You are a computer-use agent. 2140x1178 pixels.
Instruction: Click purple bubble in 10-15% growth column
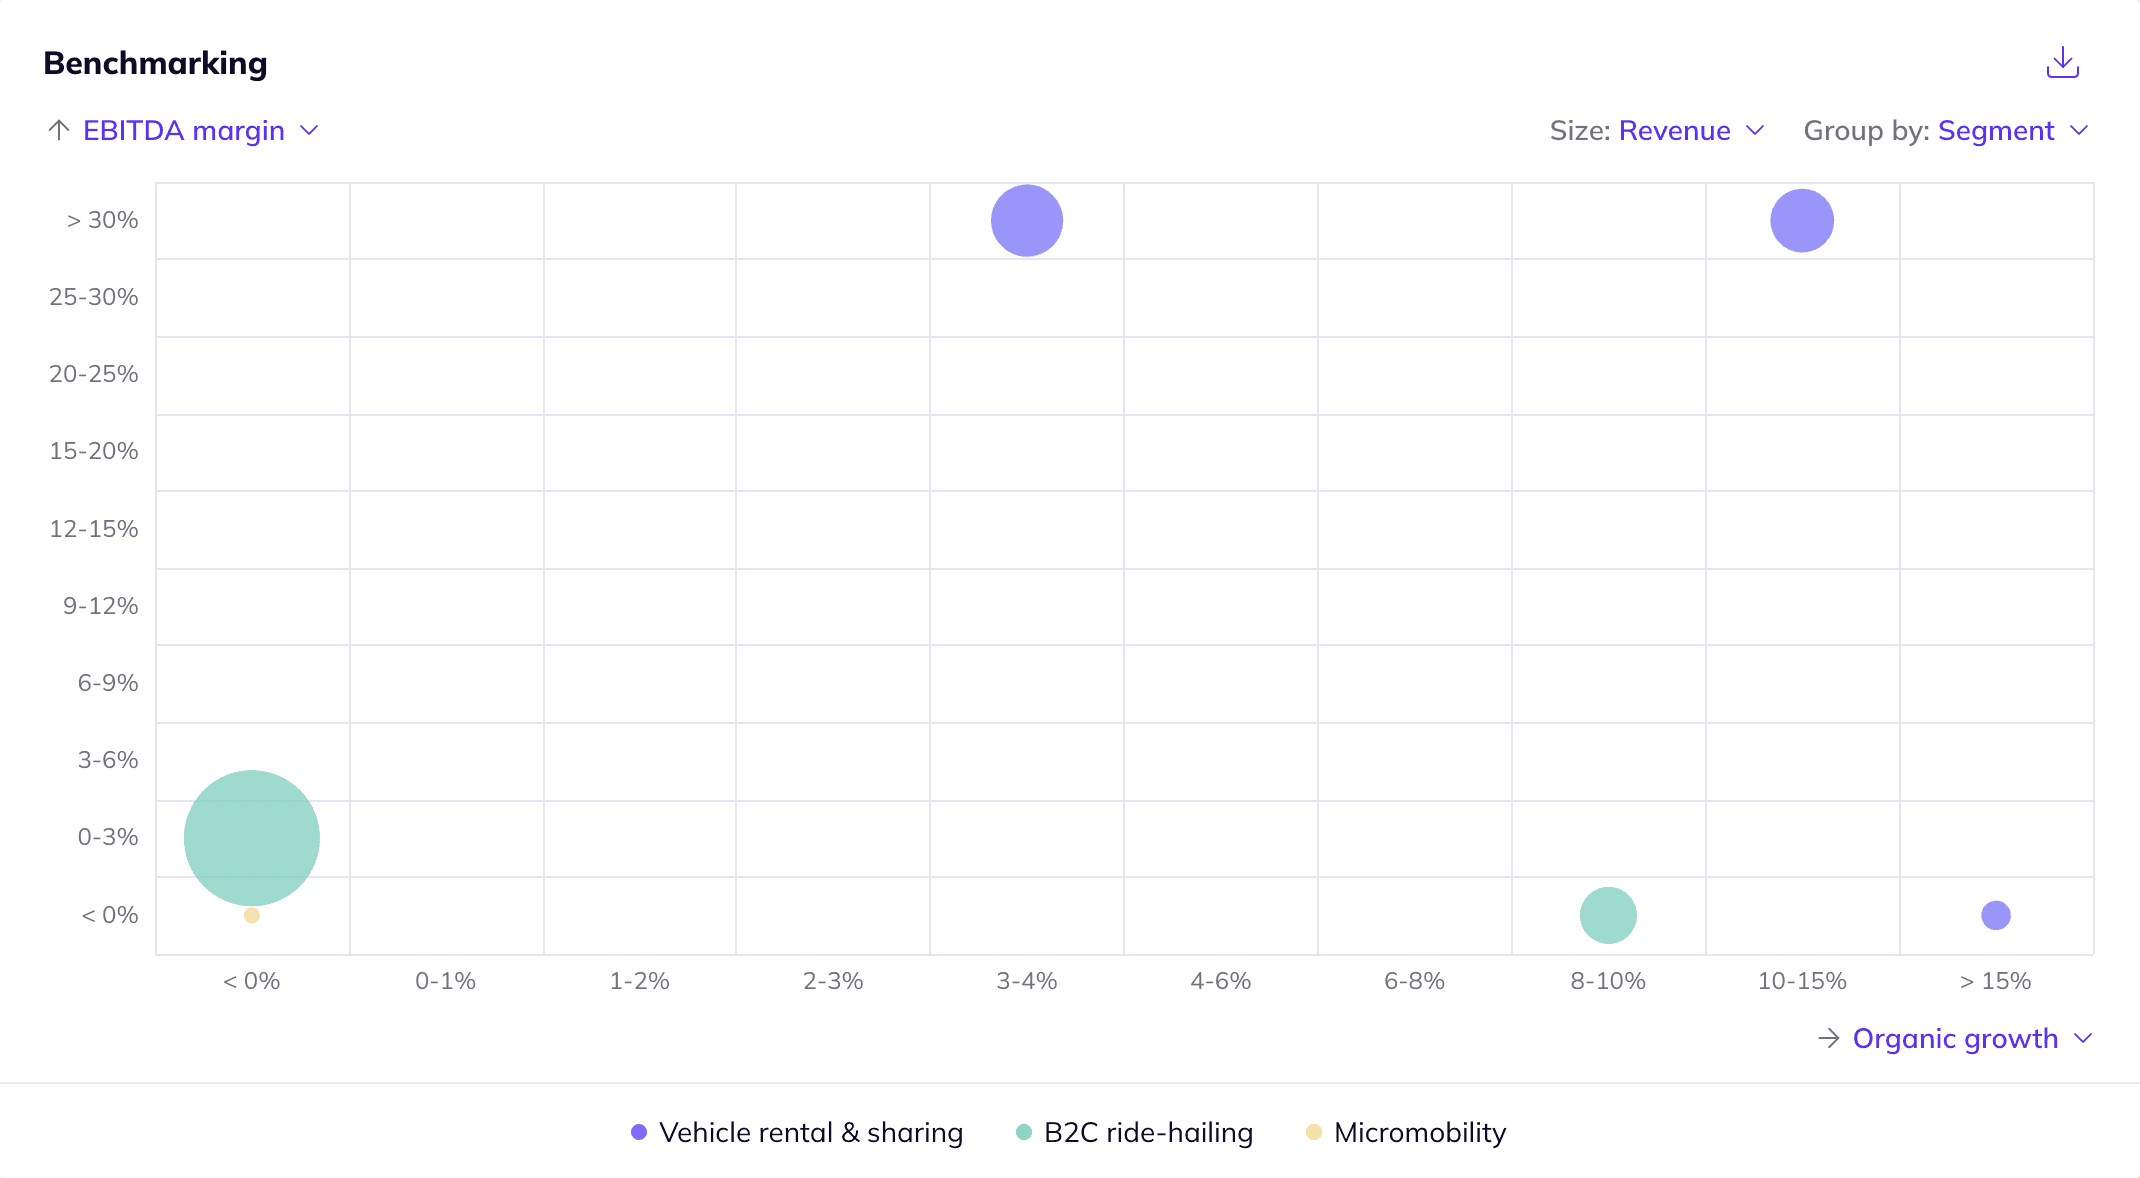click(x=1802, y=220)
